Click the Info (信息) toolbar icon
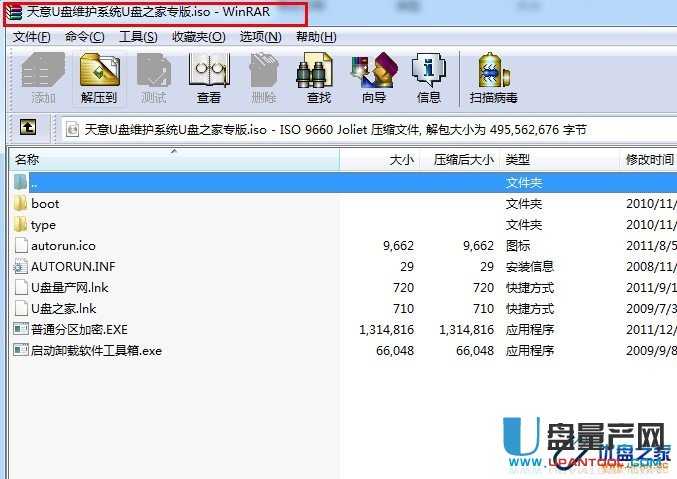The width and height of the screenshot is (677, 479). [x=428, y=77]
